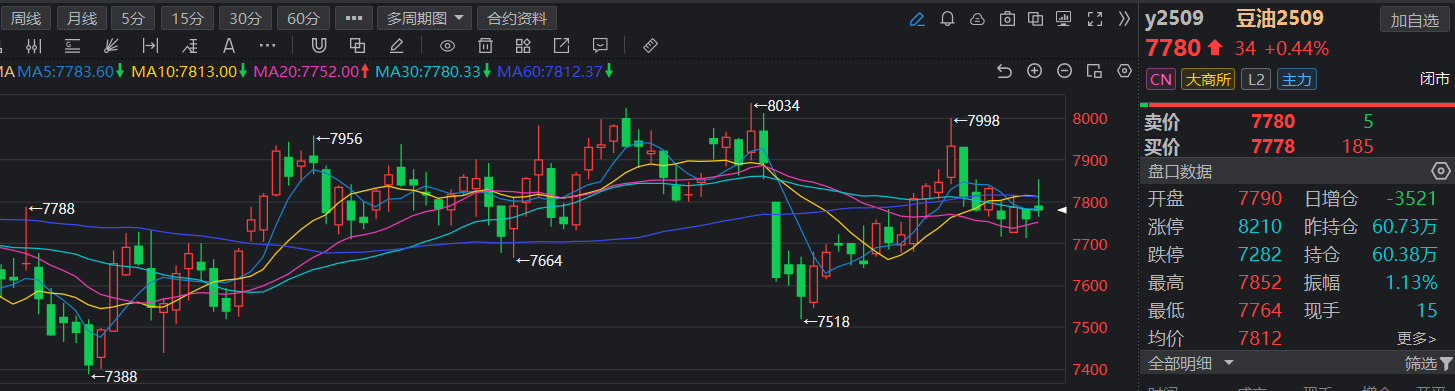Switch to 30分 period tab
1455x391 pixels.
pos(245,18)
